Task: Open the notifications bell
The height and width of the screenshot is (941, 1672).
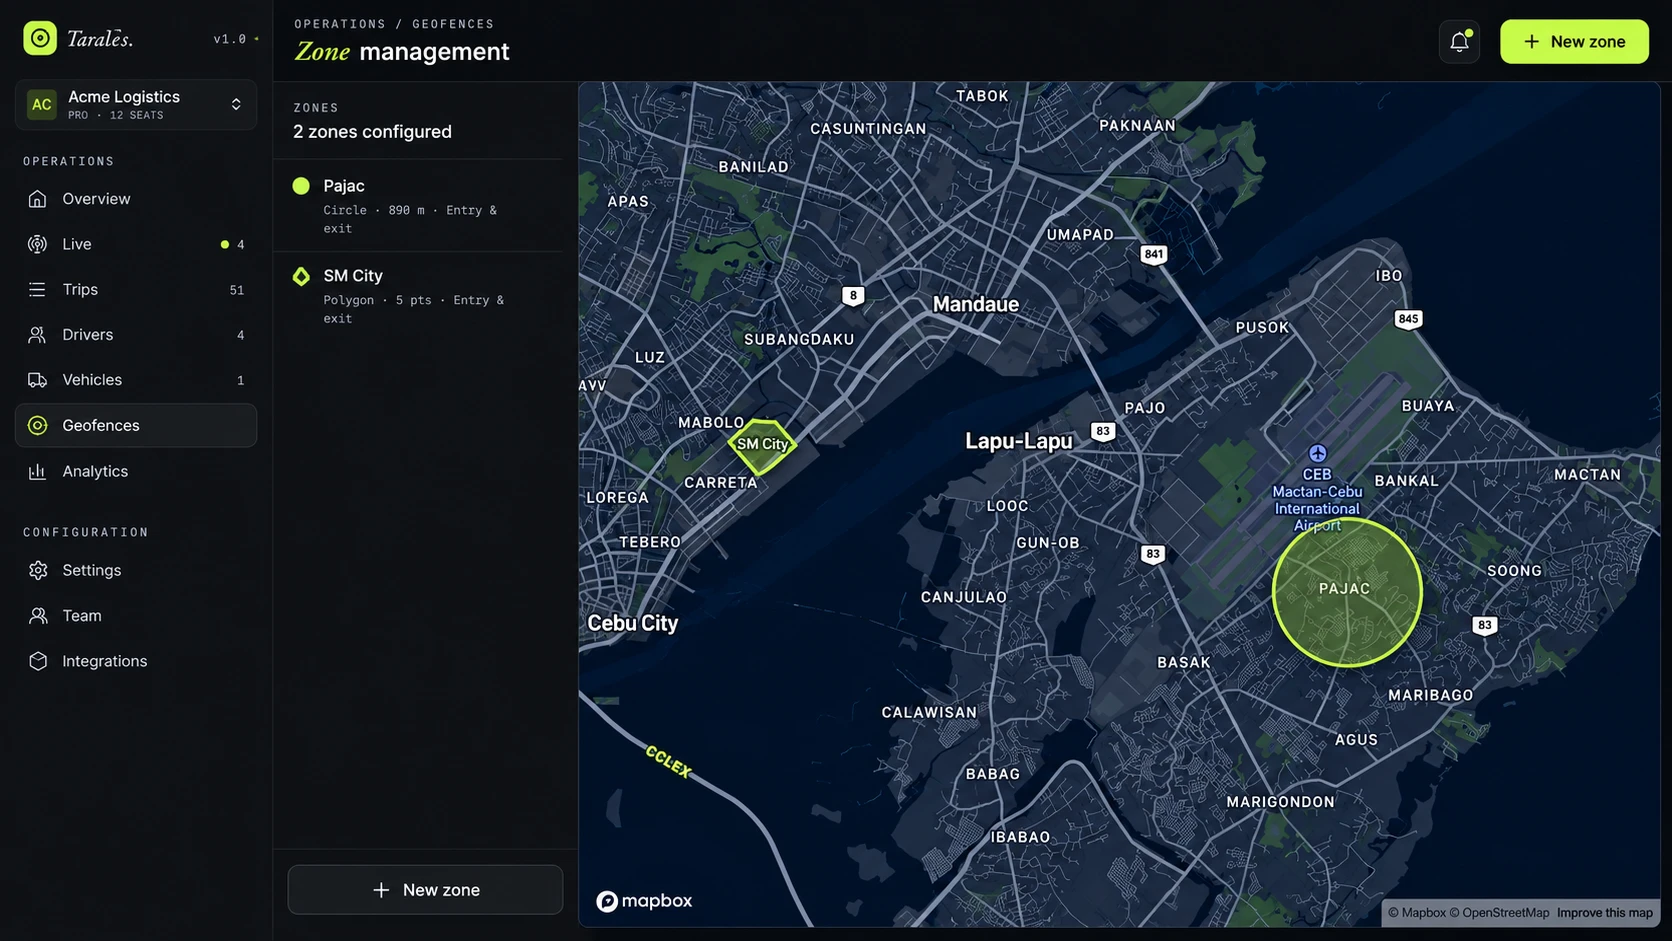Action: (x=1459, y=41)
